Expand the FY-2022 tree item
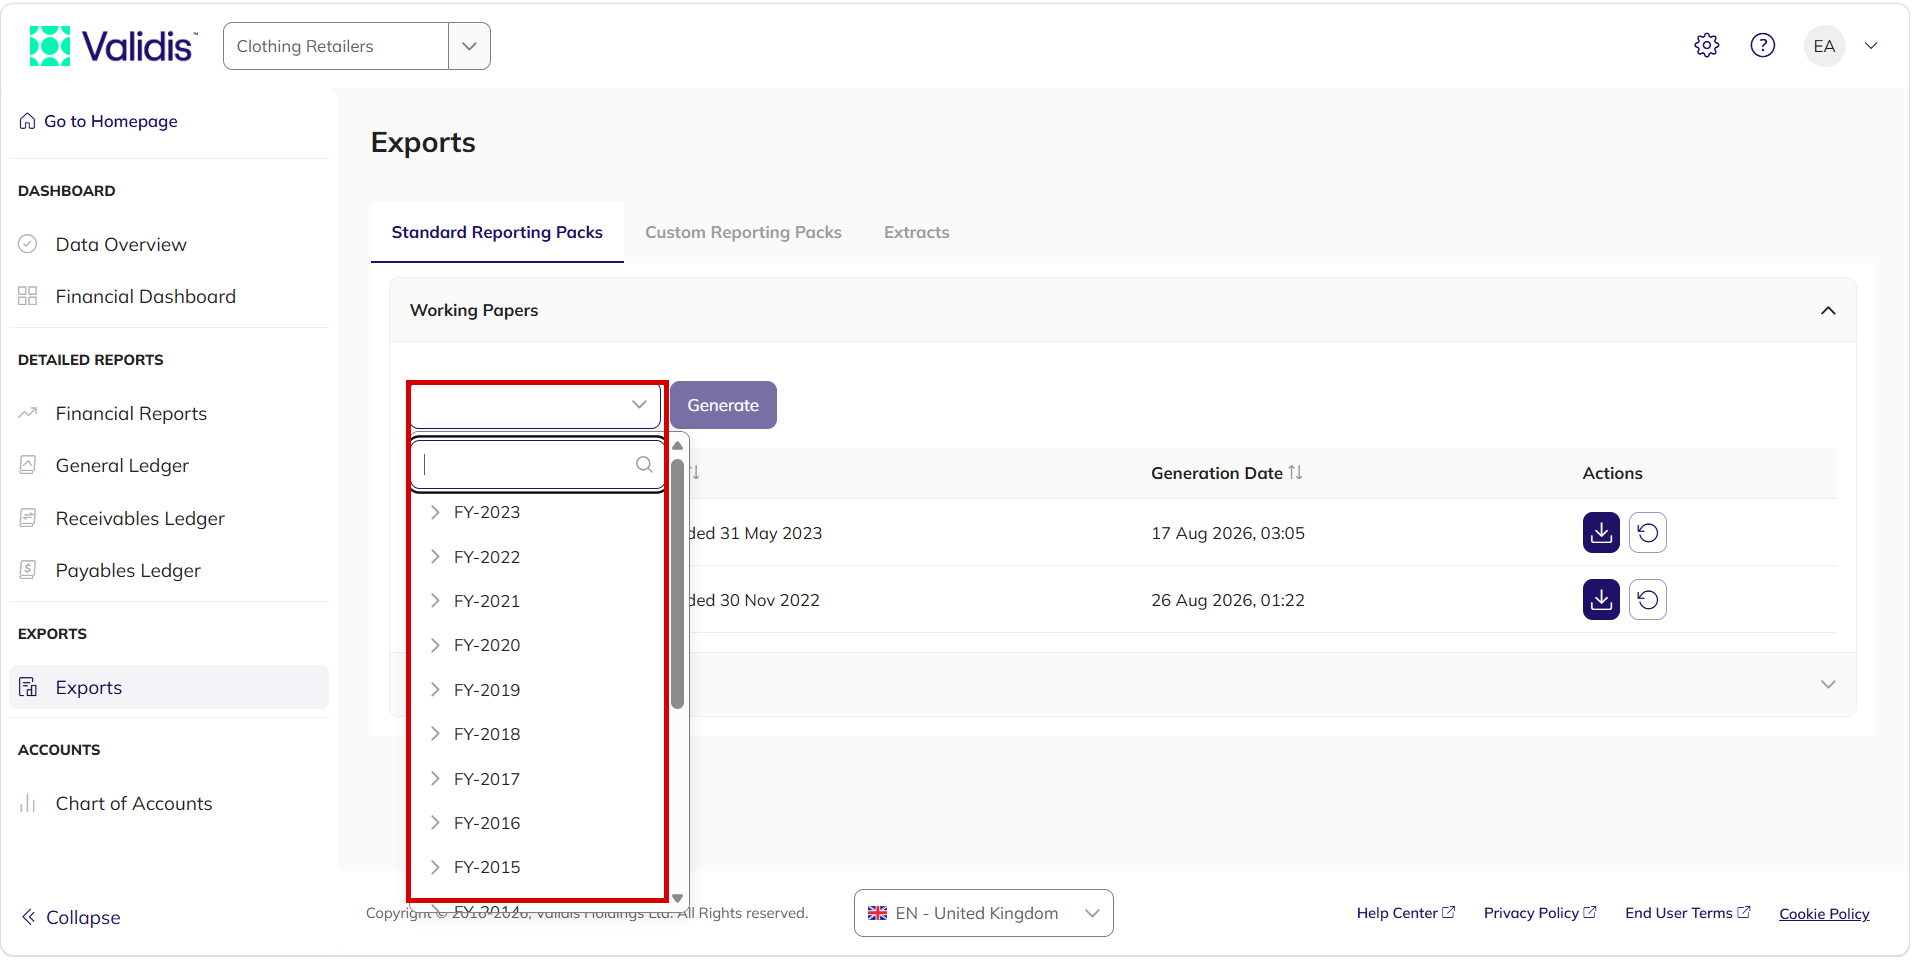 point(435,557)
